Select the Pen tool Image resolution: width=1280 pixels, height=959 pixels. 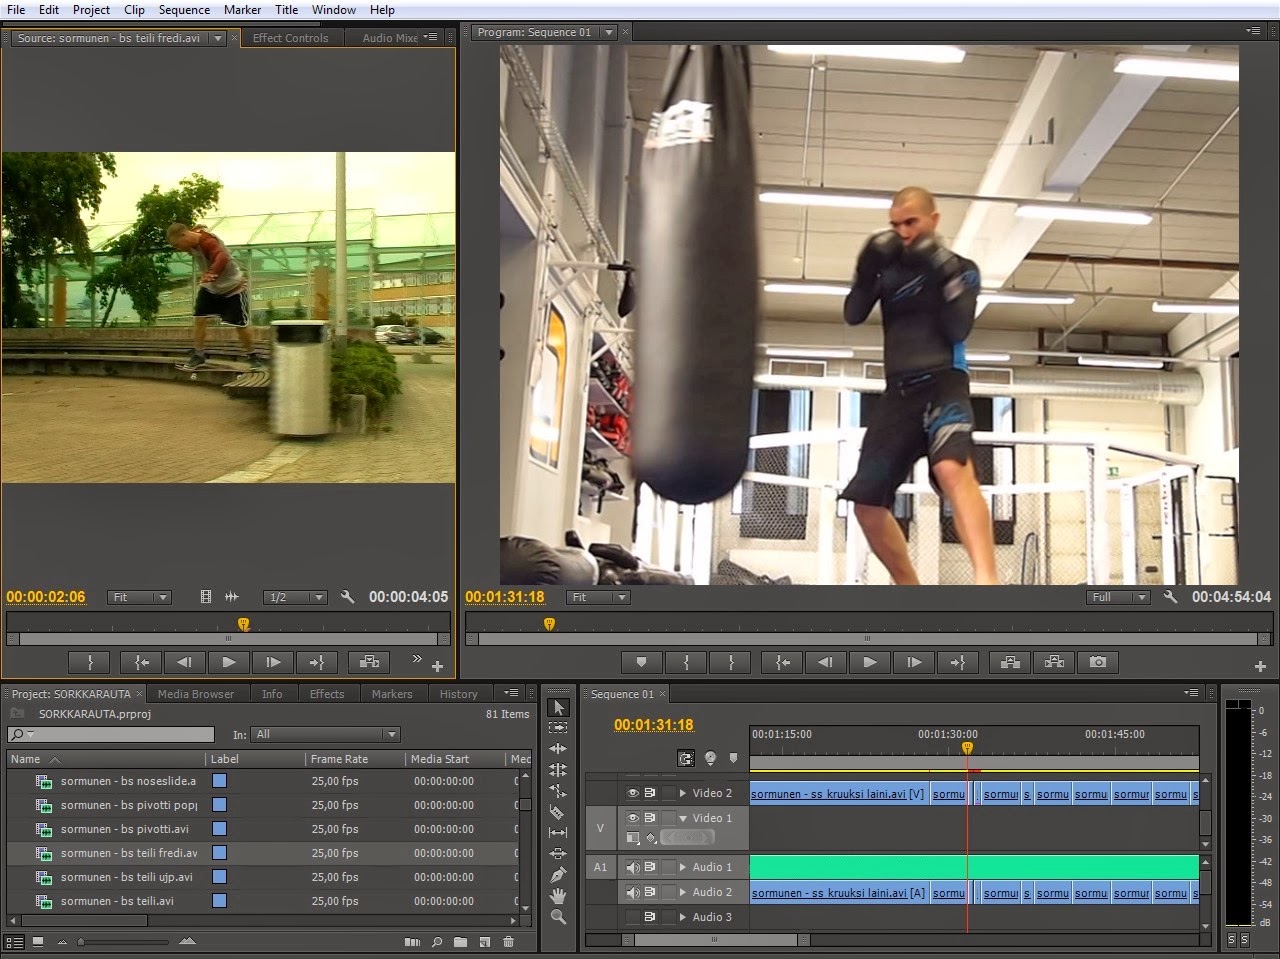558,874
